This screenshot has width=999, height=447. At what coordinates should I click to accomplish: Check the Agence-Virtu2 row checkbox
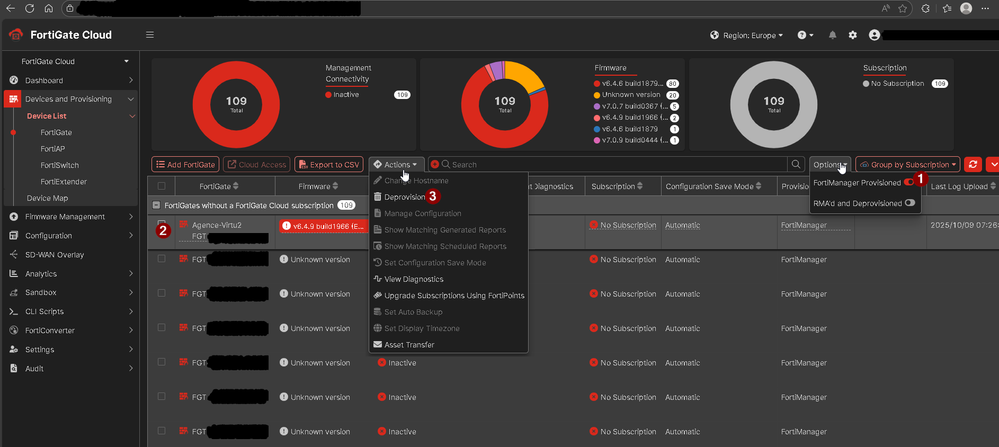(x=161, y=224)
